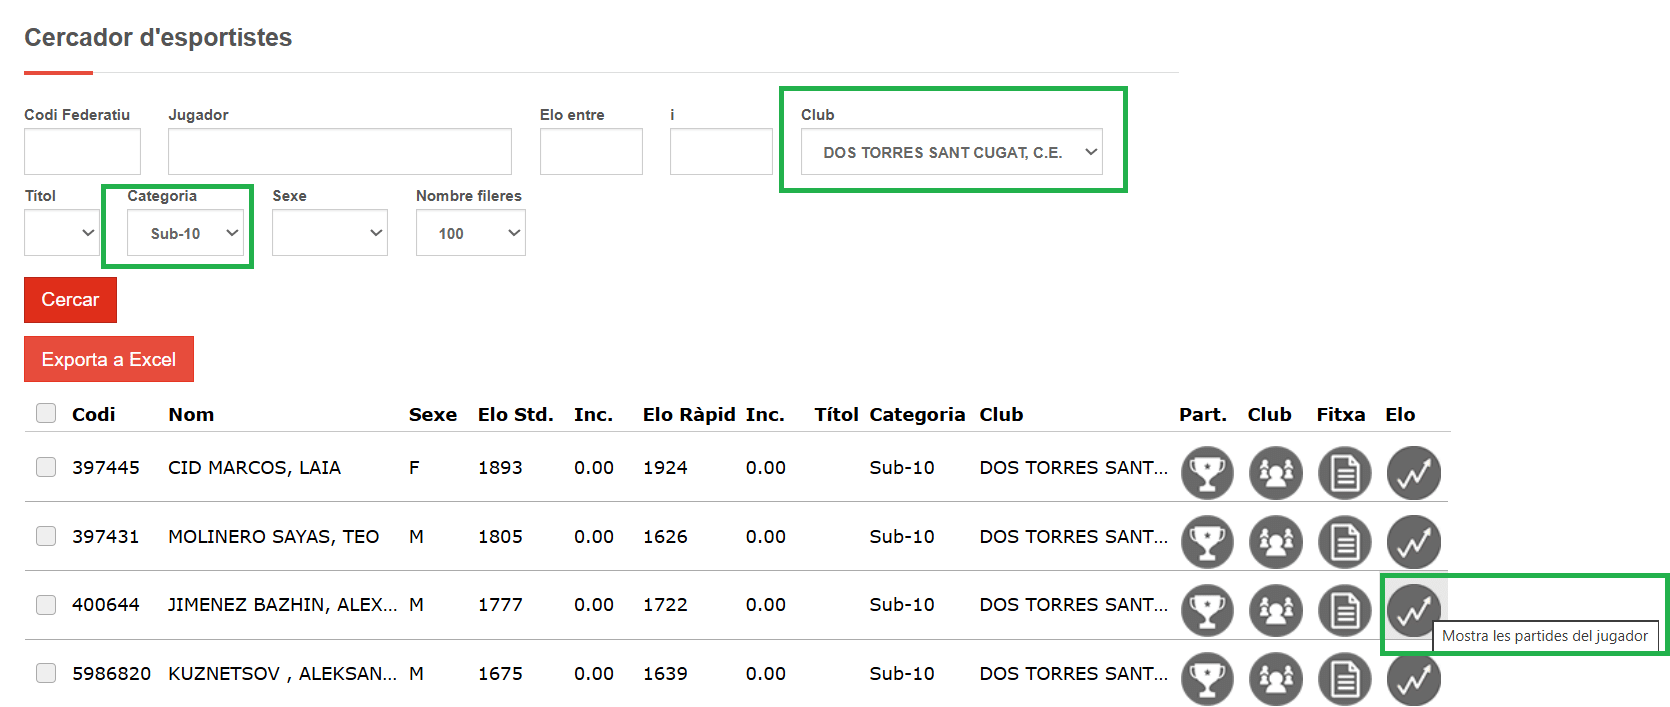Click the Exporta a Excel button
The image size is (1670, 707).
pos(109,359)
